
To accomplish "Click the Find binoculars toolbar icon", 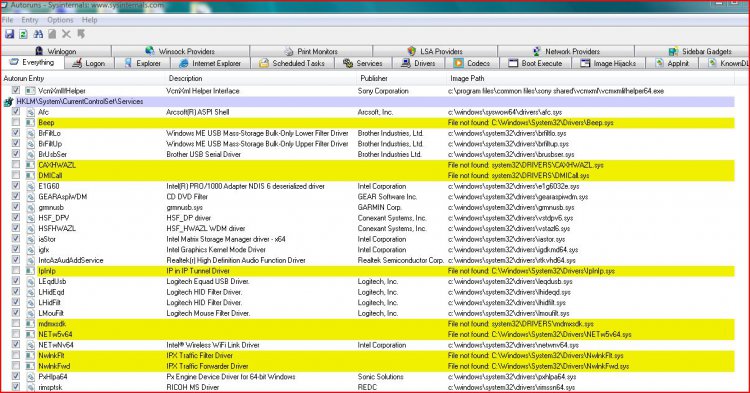I will click(x=38, y=34).
